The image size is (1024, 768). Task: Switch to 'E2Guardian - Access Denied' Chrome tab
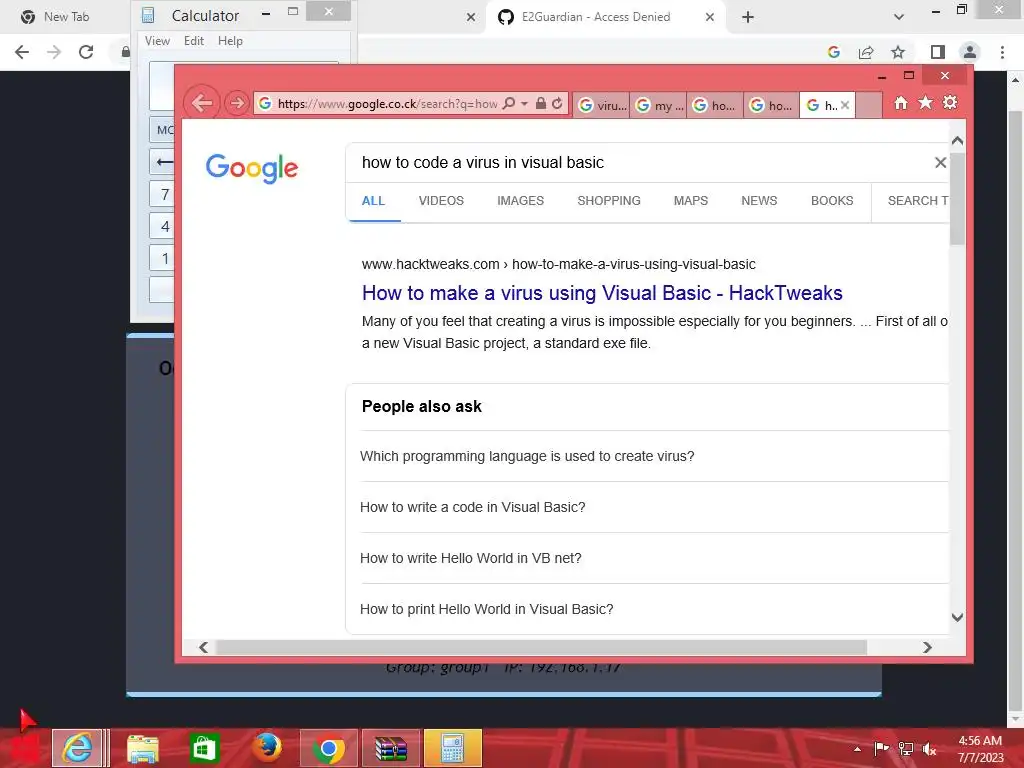[x=594, y=17]
